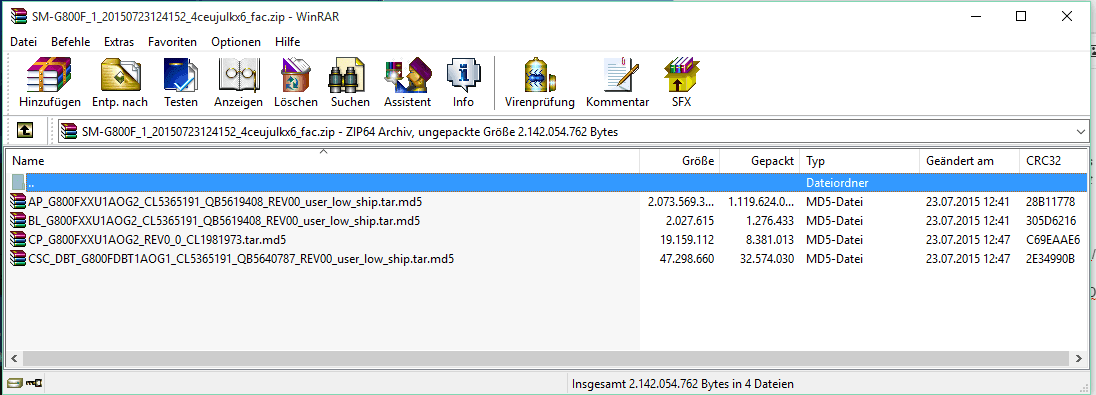Select the AP_G800FXXU1AOG2...tar.md5 file name
Viewport: 1096px width, 395px height.
click(225, 202)
